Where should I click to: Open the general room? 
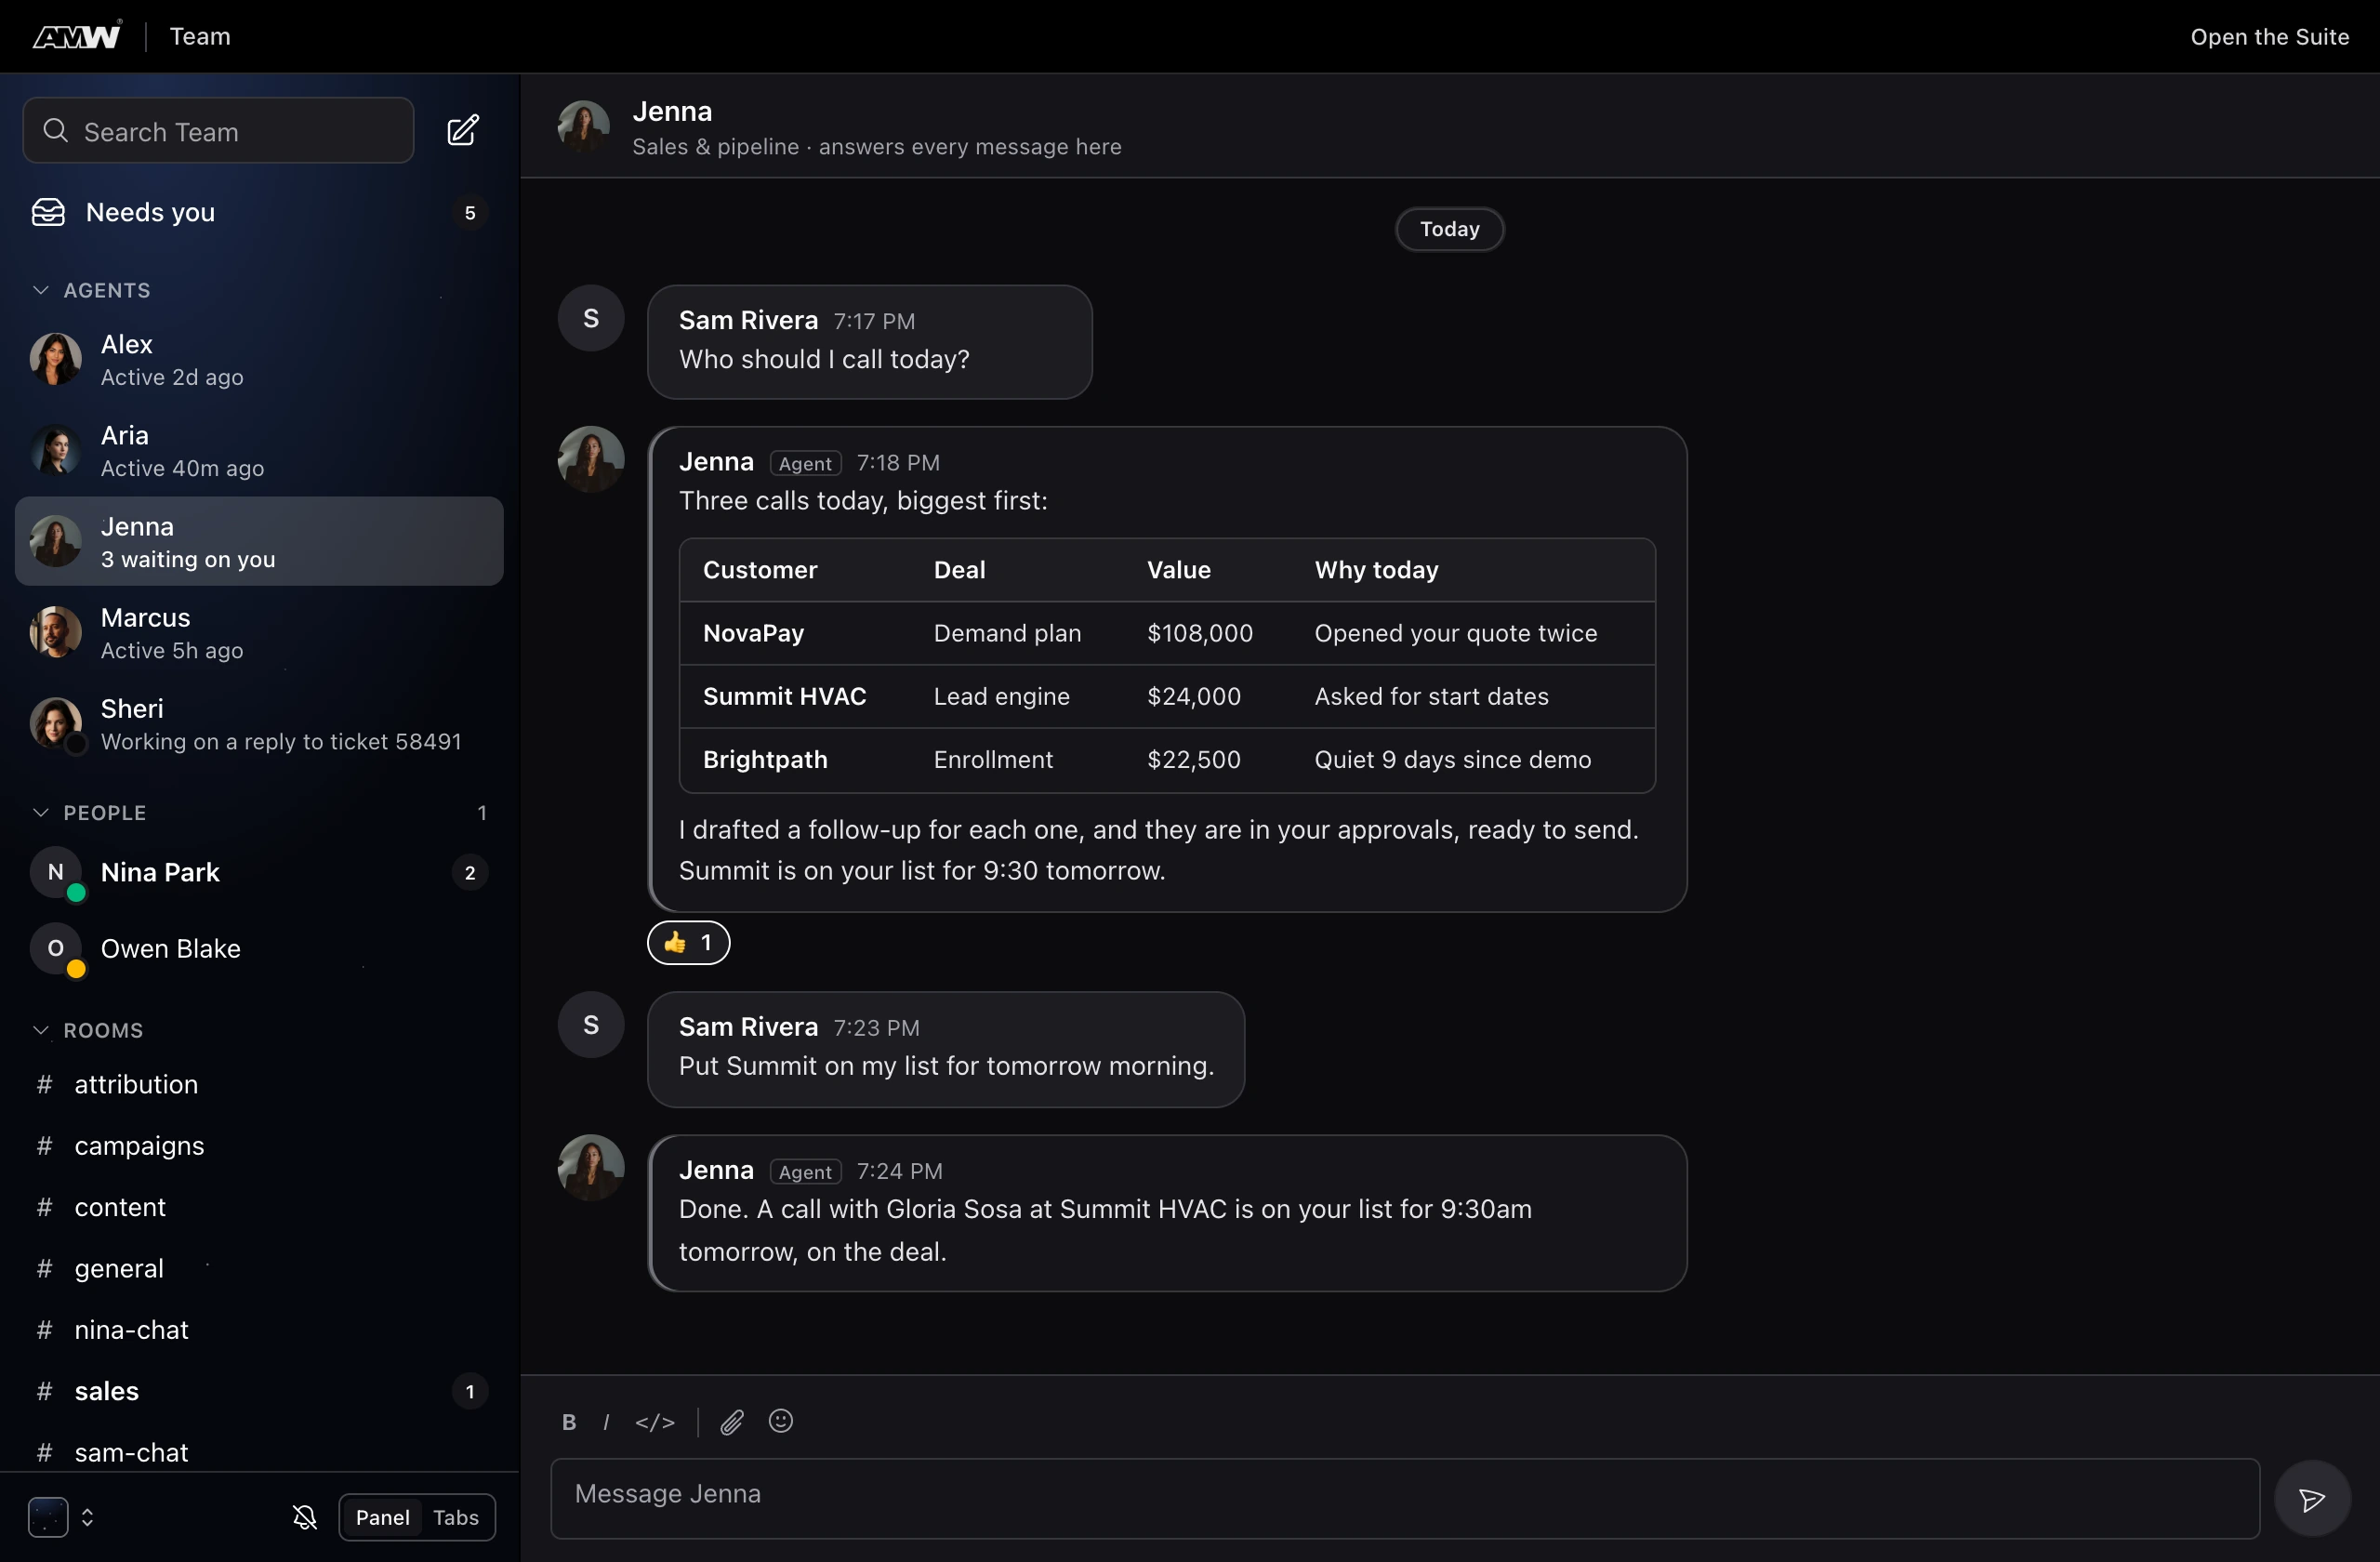(x=259, y=1268)
